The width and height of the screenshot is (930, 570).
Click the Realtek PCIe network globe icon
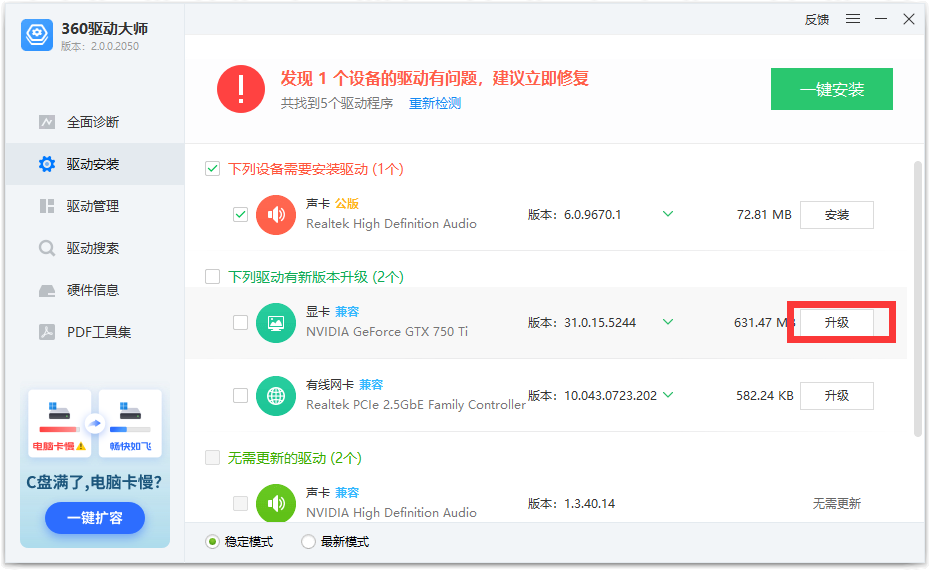(x=276, y=396)
